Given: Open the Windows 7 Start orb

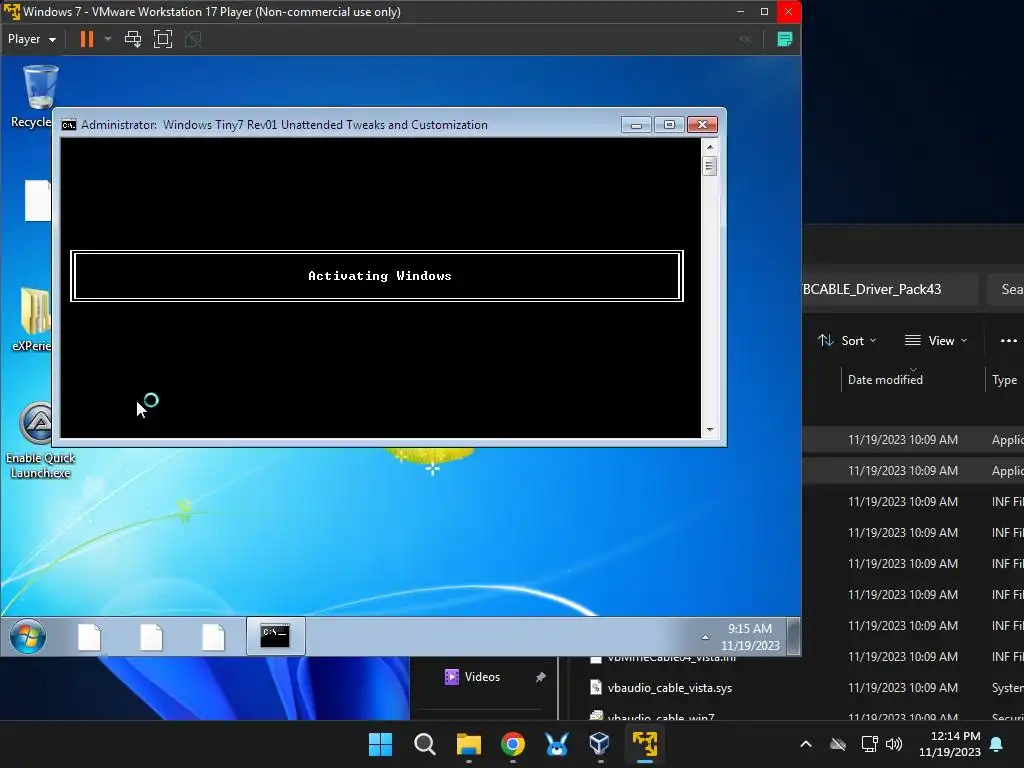Looking at the screenshot, I should click(x=27, y=637).
